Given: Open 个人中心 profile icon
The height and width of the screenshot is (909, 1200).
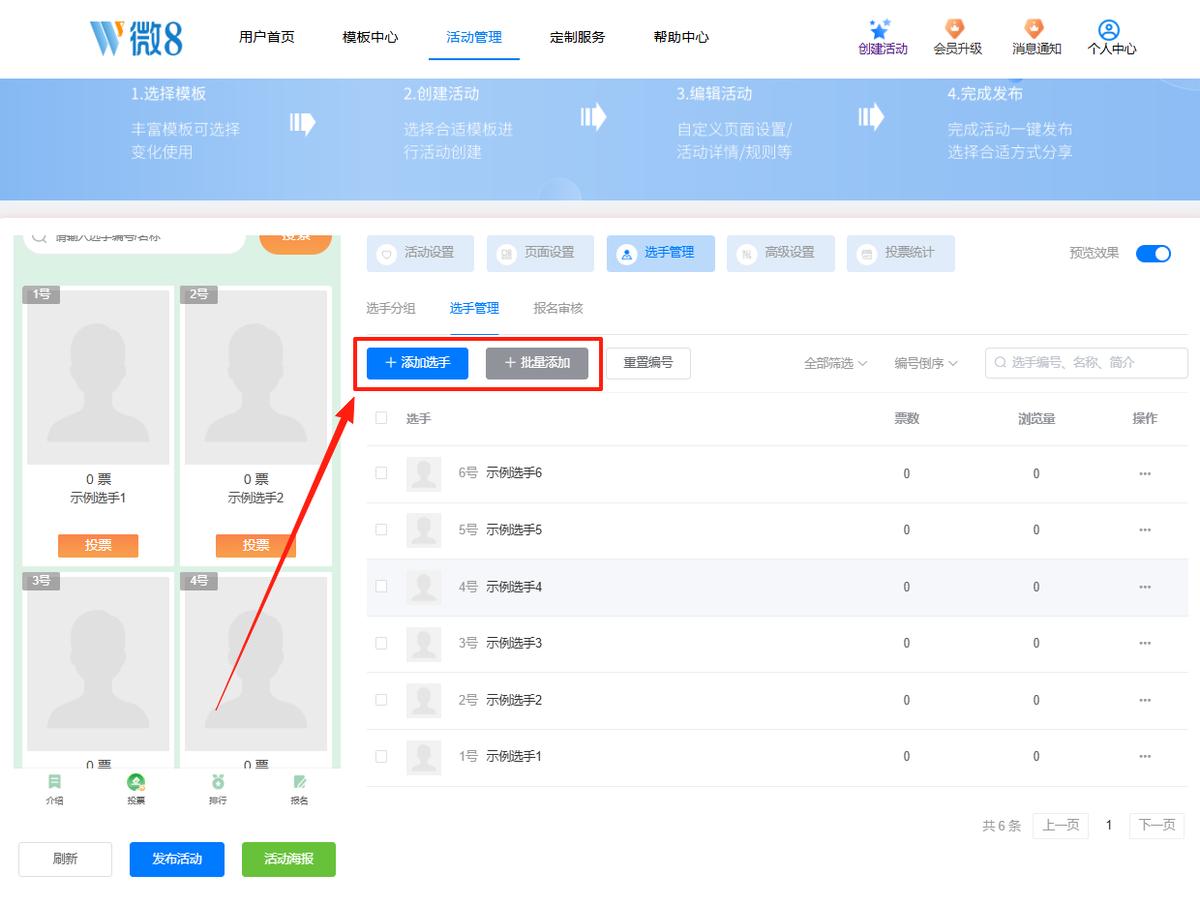Looking at the screenshot, I should click(x=1108, y=30).
